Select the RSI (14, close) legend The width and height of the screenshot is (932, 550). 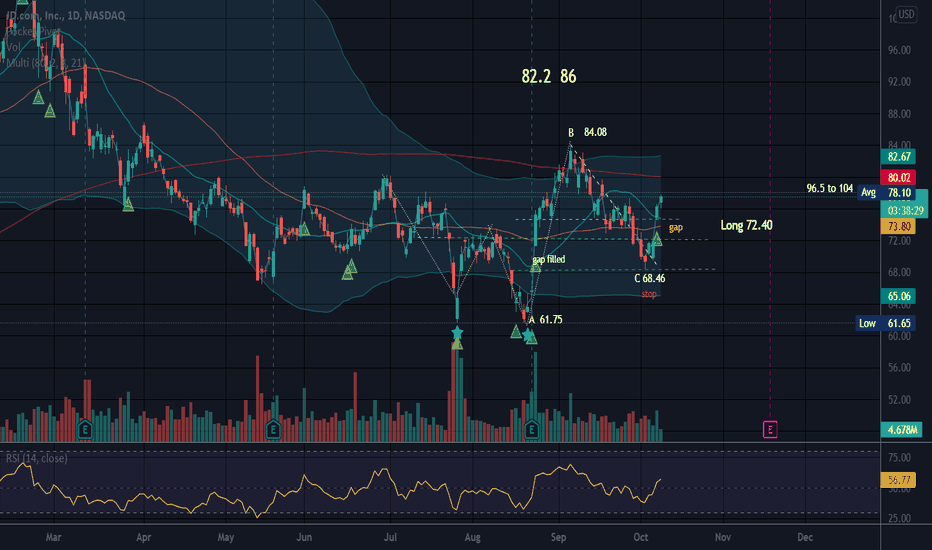pyautogui.click(x=36, y=458)
